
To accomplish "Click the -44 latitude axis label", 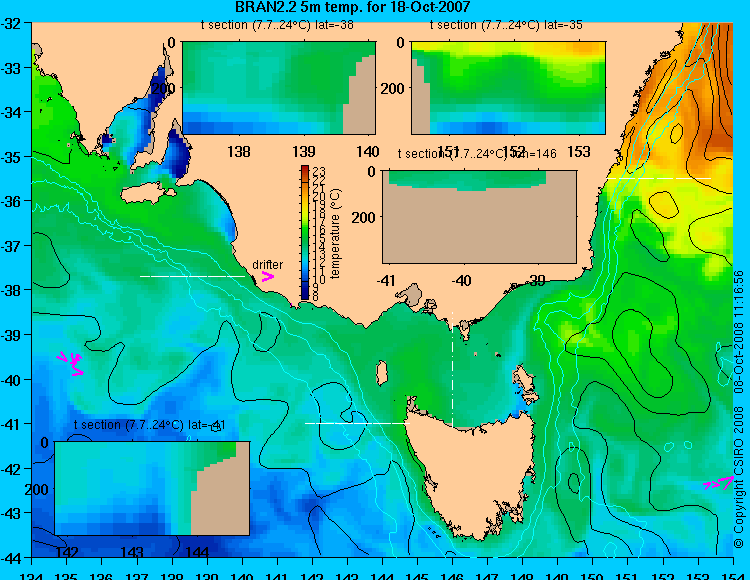I will pyautogui.click(x=11, y=558).
